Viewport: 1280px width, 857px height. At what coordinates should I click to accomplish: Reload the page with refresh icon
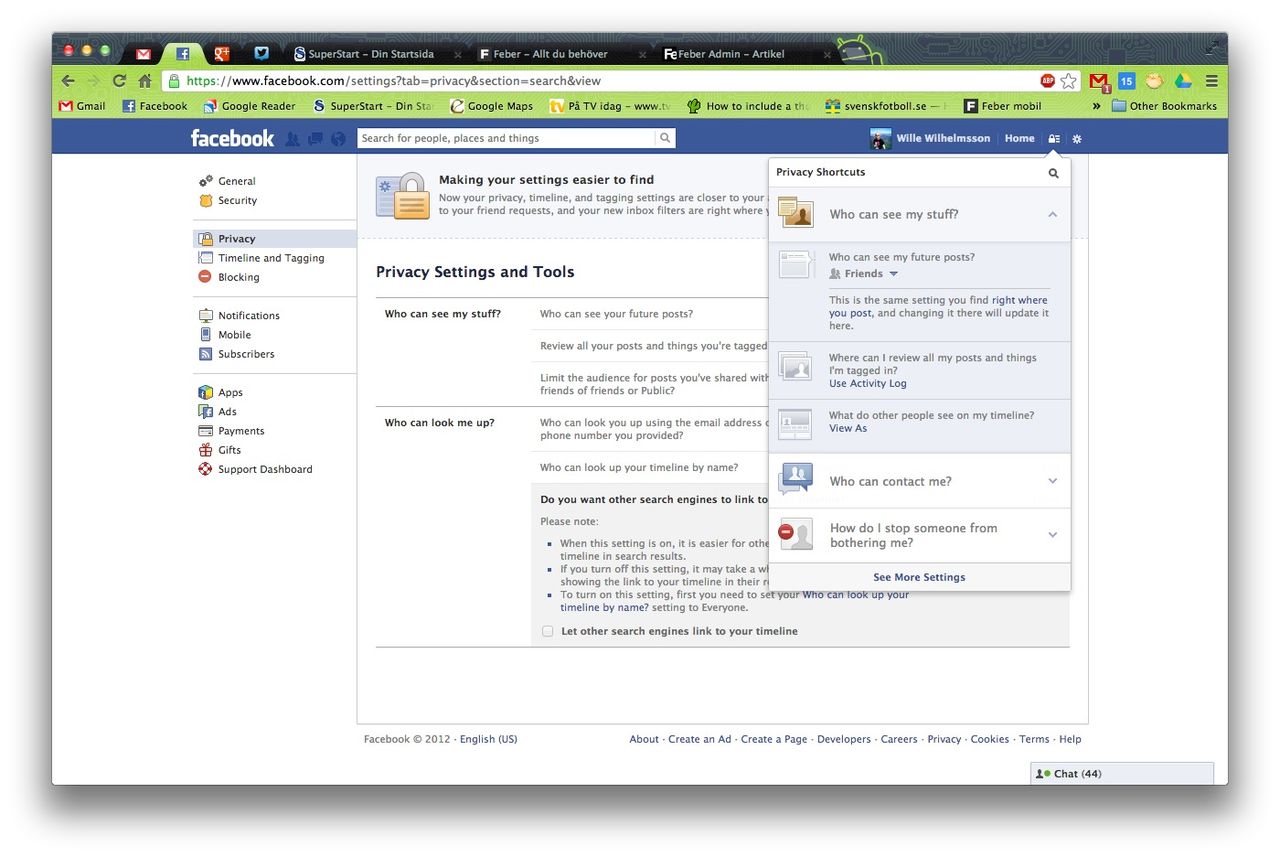[x=120, y=81]
